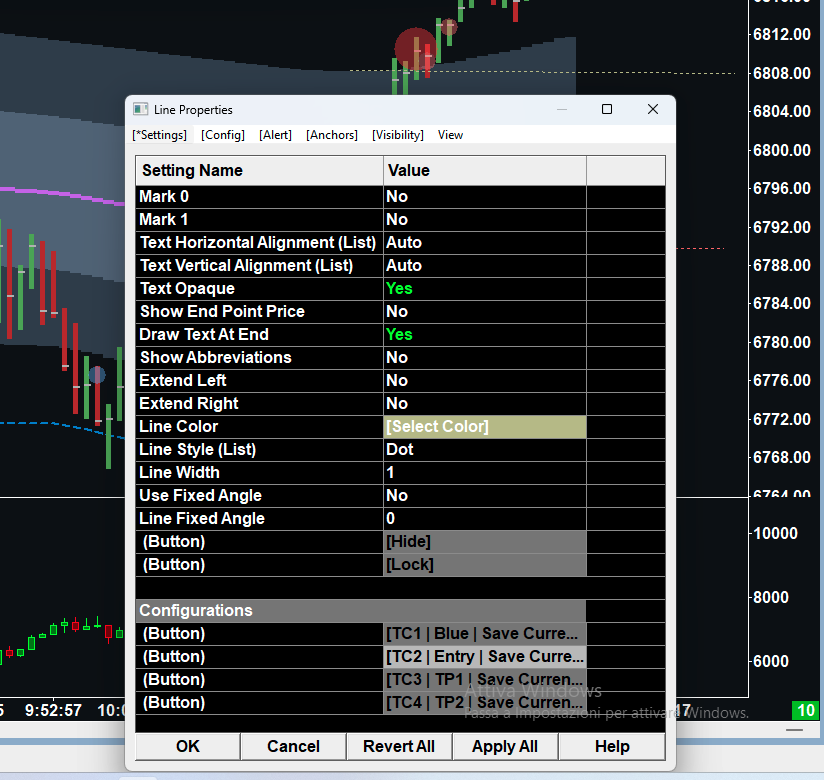The height and width of the screenshot is (780, 824).
Task: Click the TC3 TP1 configuration button
Action: [485, 680]
